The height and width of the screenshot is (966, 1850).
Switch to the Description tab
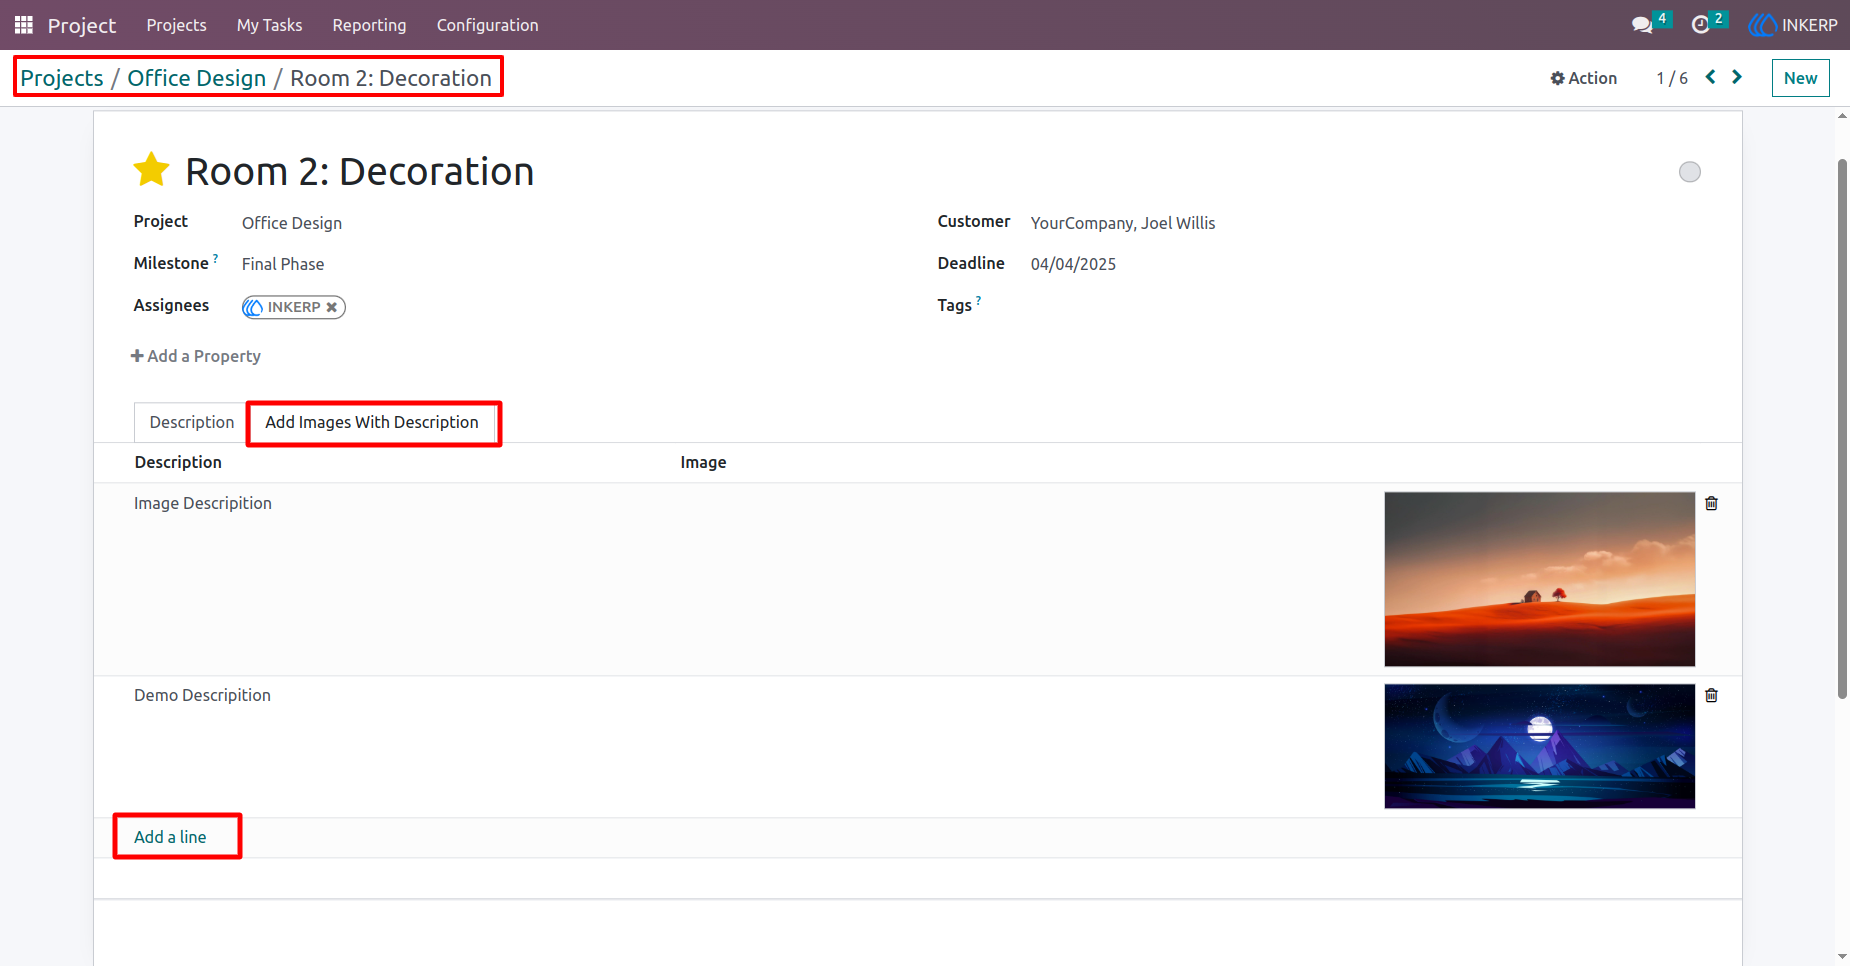coord(191,422)
